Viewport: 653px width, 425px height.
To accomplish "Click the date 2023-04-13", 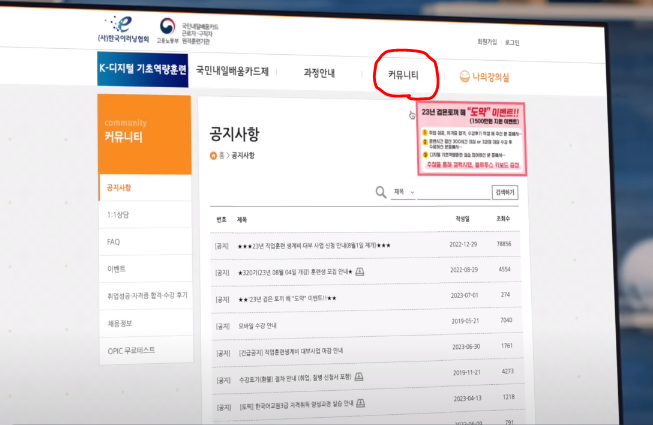I will tap(467, 398).
